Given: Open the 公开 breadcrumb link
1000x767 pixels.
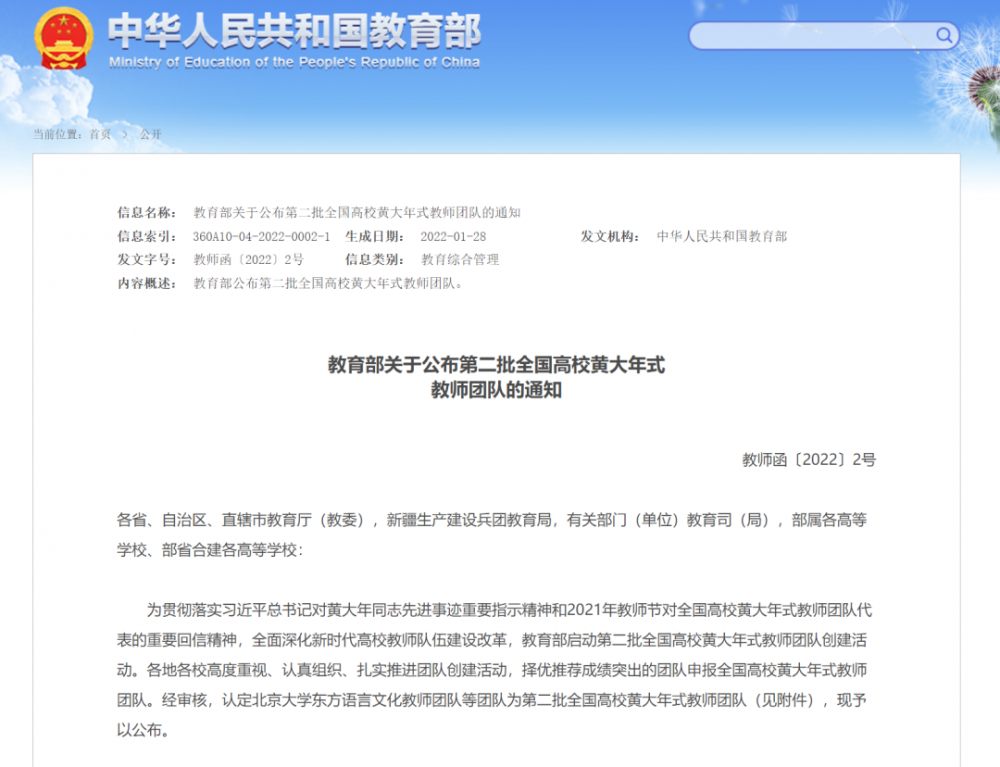Looking at the screenshot, I should tap(150, 134).
